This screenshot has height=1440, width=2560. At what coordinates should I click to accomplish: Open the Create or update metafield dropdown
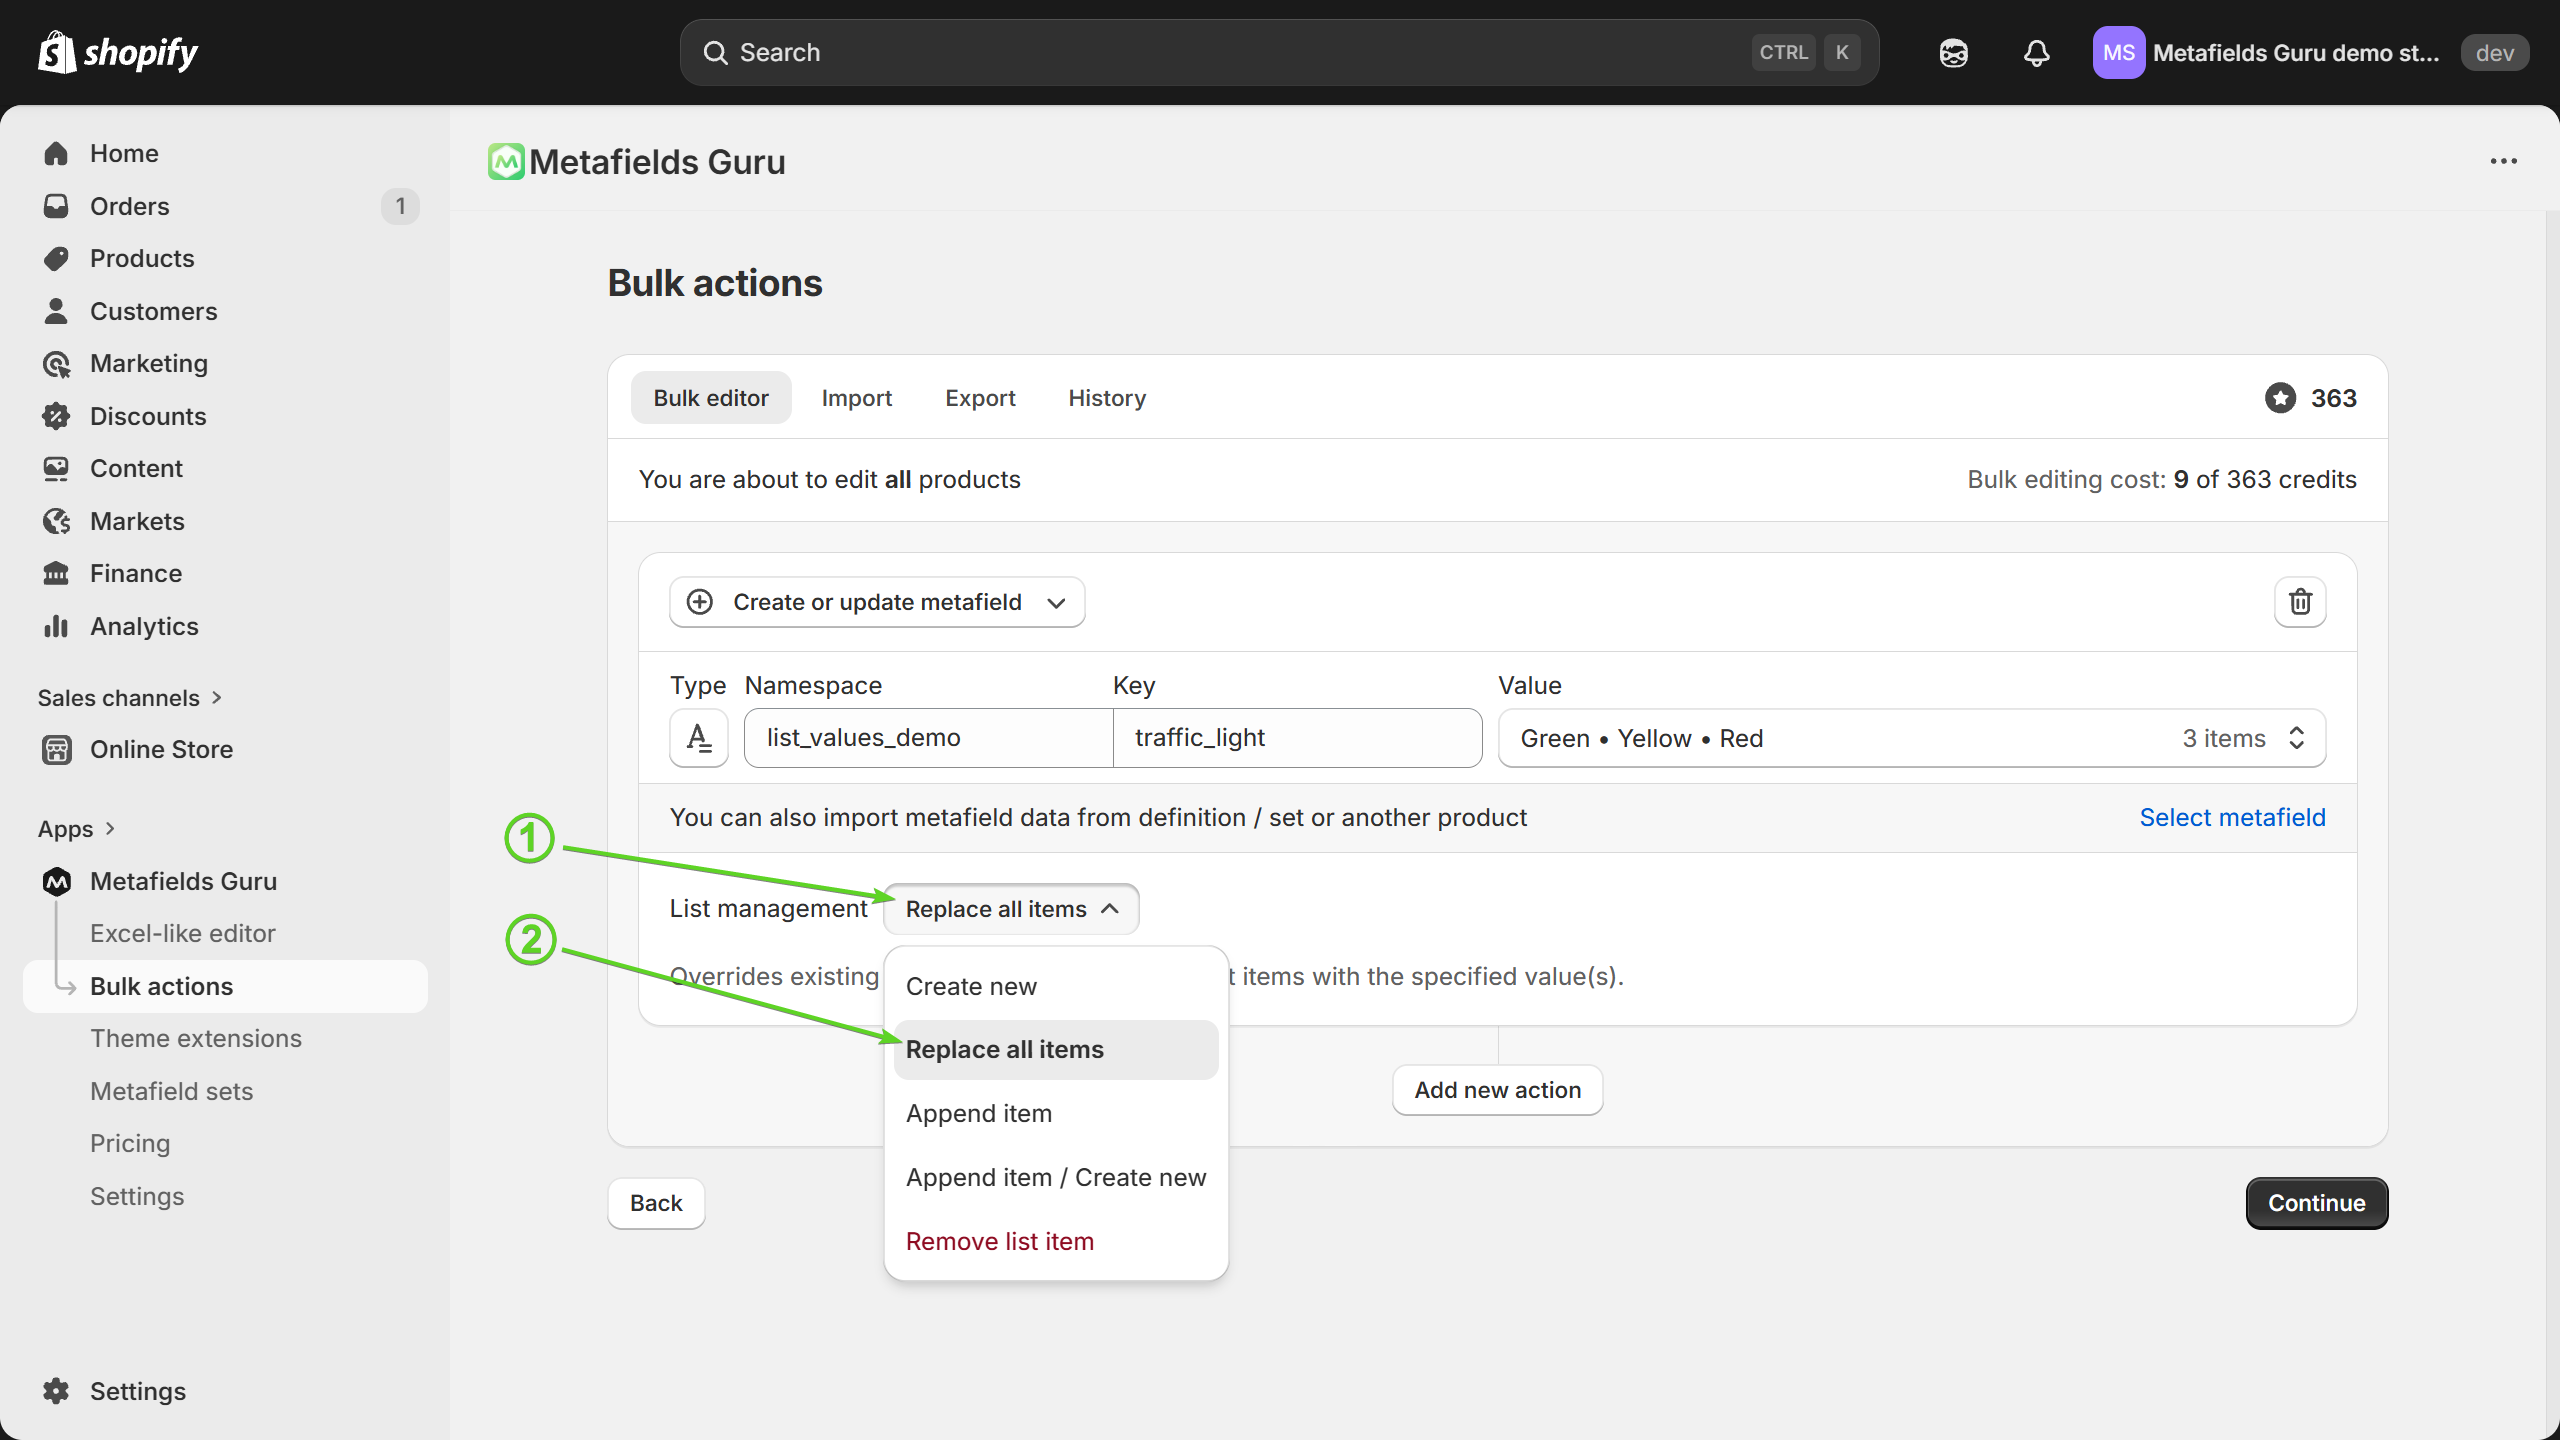pos(877,602)
